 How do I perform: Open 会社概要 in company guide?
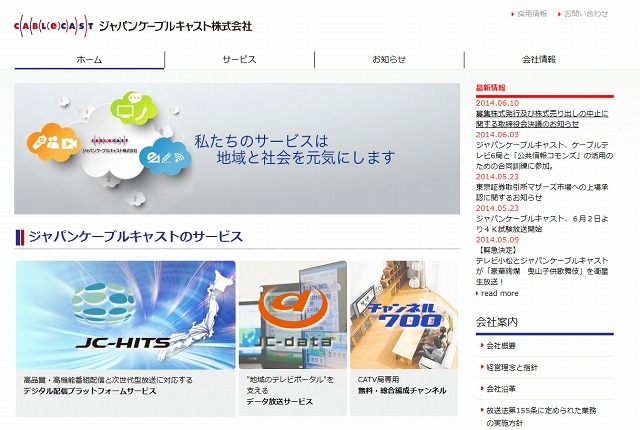501,346
